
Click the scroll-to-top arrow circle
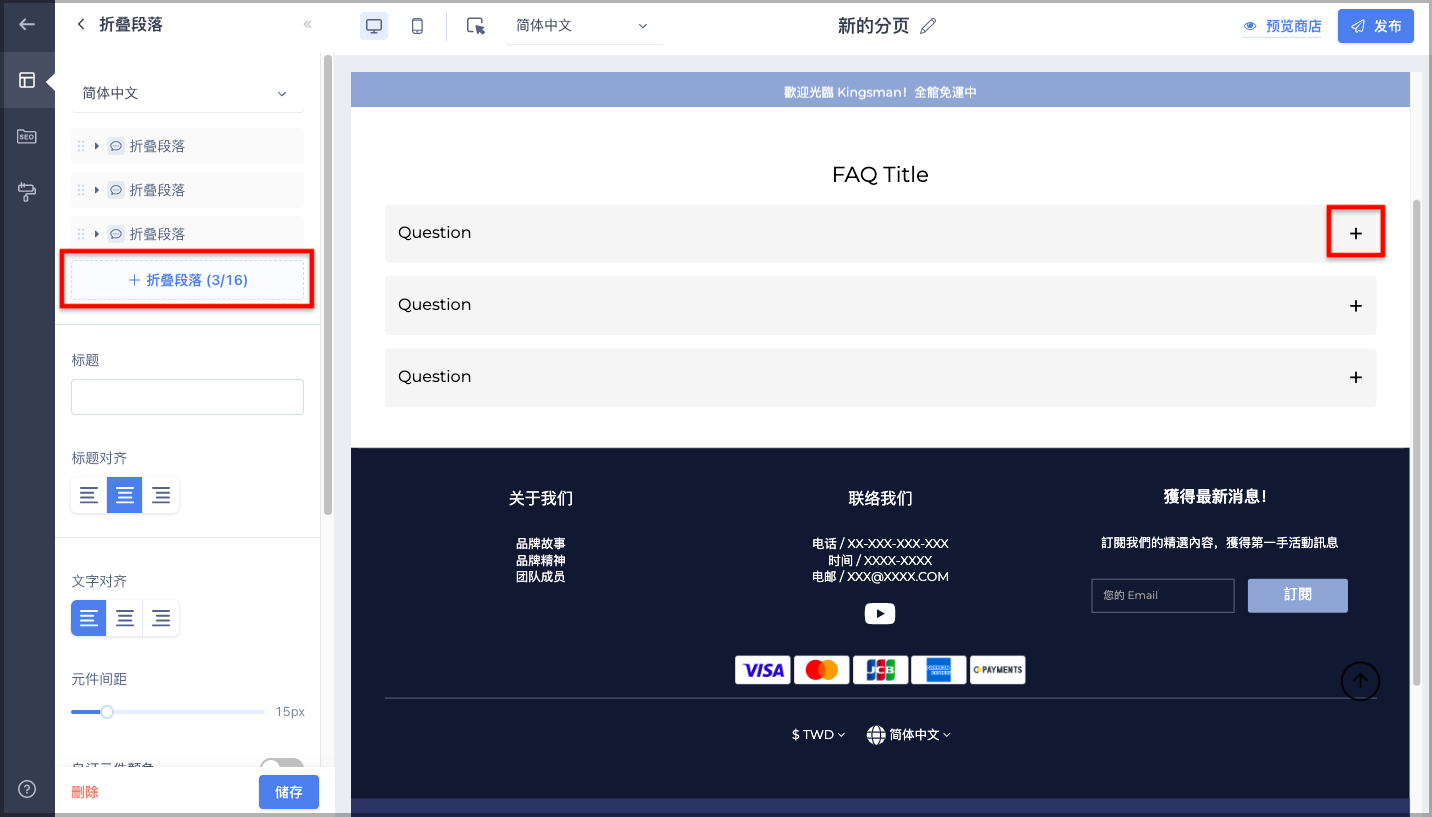click(1360, 681)
